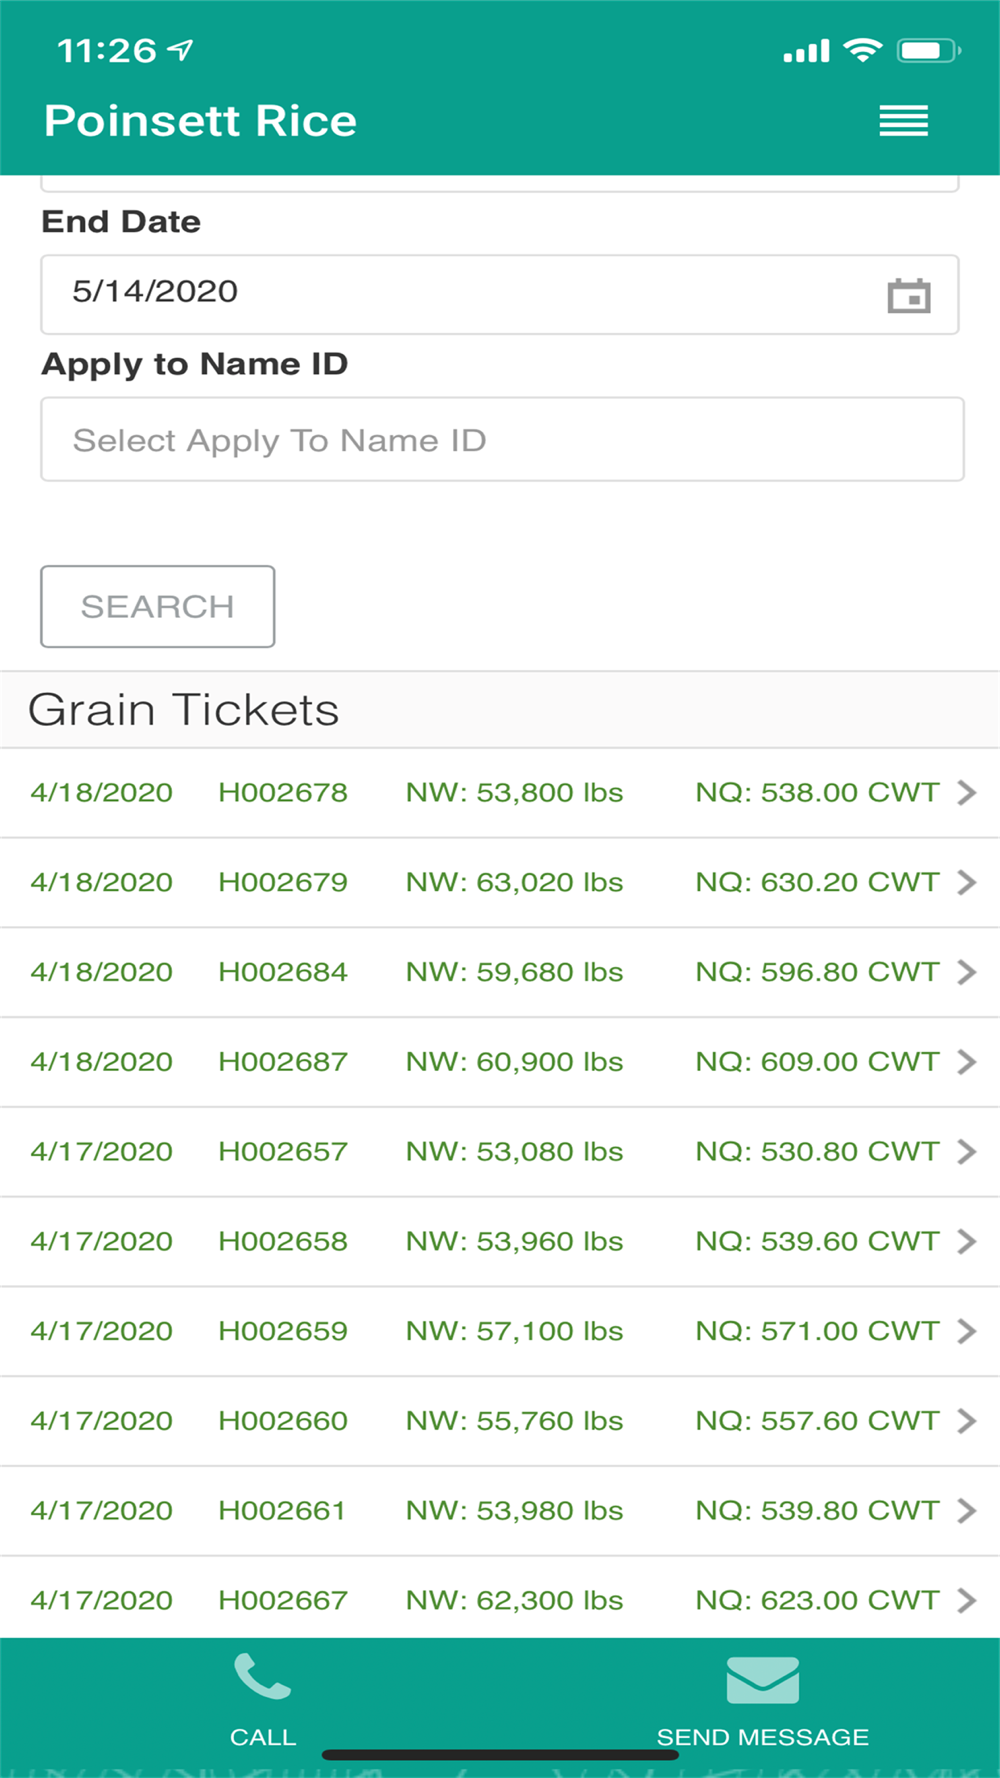Image resolution: width=1000 pixels, height=1778 pixels.
Task: Expand ticket H002684 chevron
Action: click(x=966, y=972)
